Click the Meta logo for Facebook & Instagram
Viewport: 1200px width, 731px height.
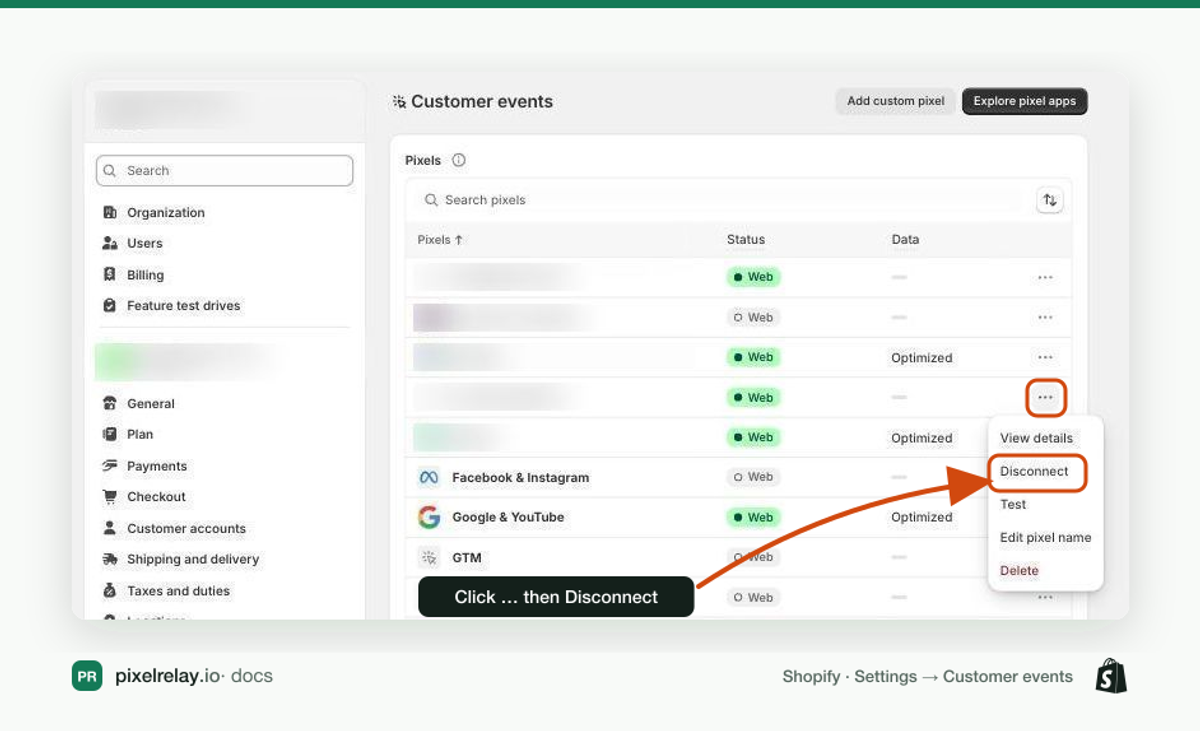coord(429,477)
